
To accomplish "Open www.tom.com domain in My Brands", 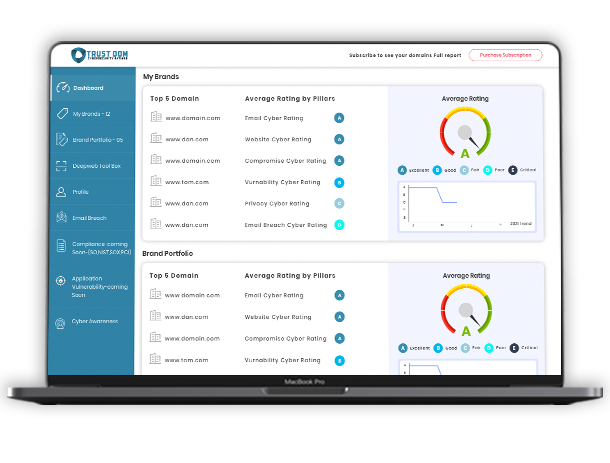I will 187,182.
